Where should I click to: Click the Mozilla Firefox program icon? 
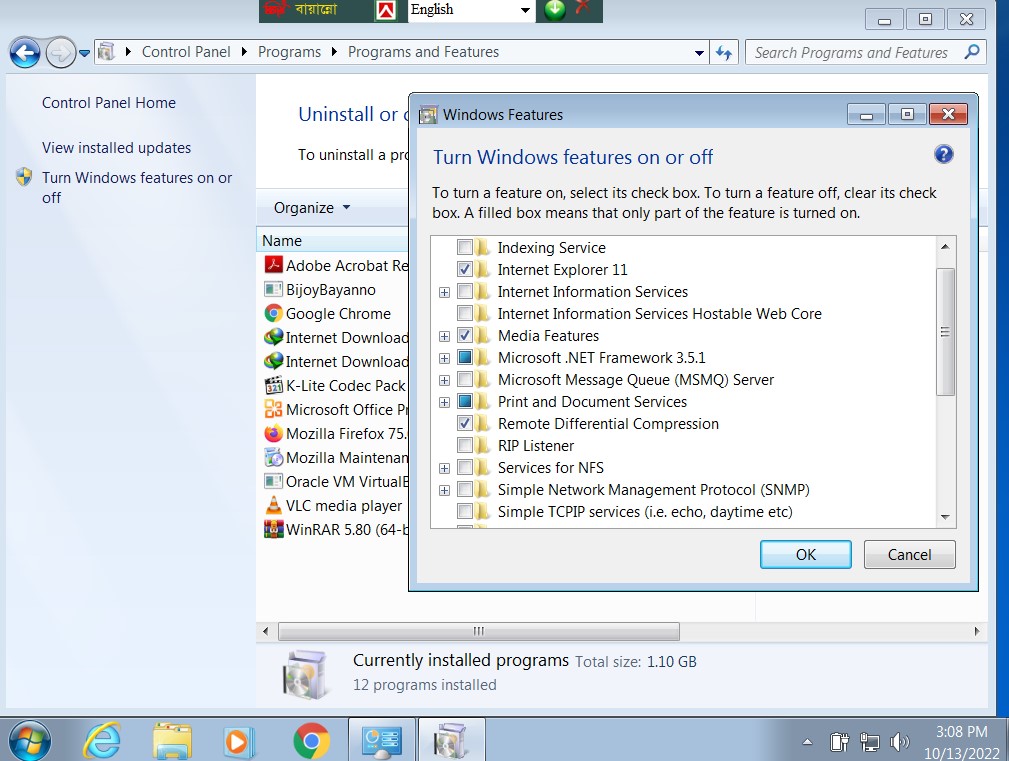[x=273, y=434]
